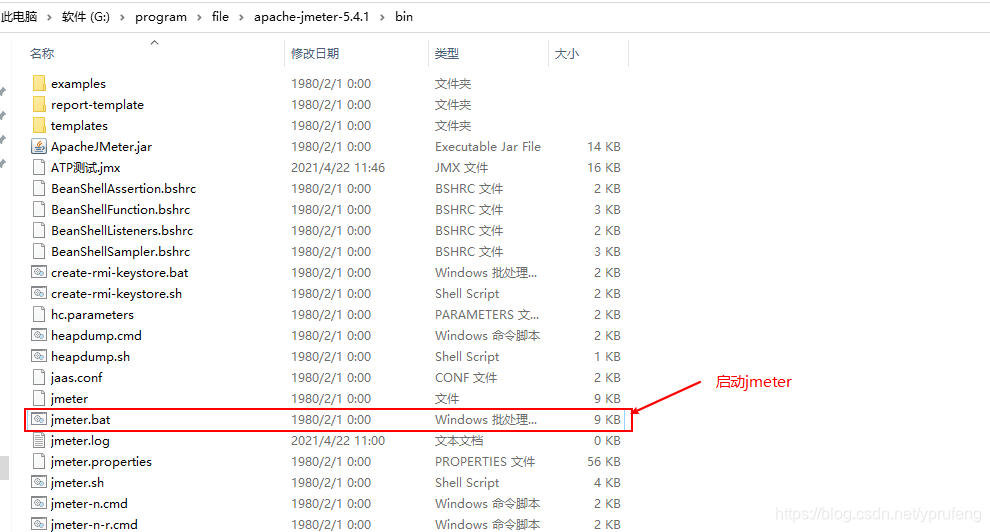
Task: Select the report-template folder icon
Action: (x=39, y=104)
